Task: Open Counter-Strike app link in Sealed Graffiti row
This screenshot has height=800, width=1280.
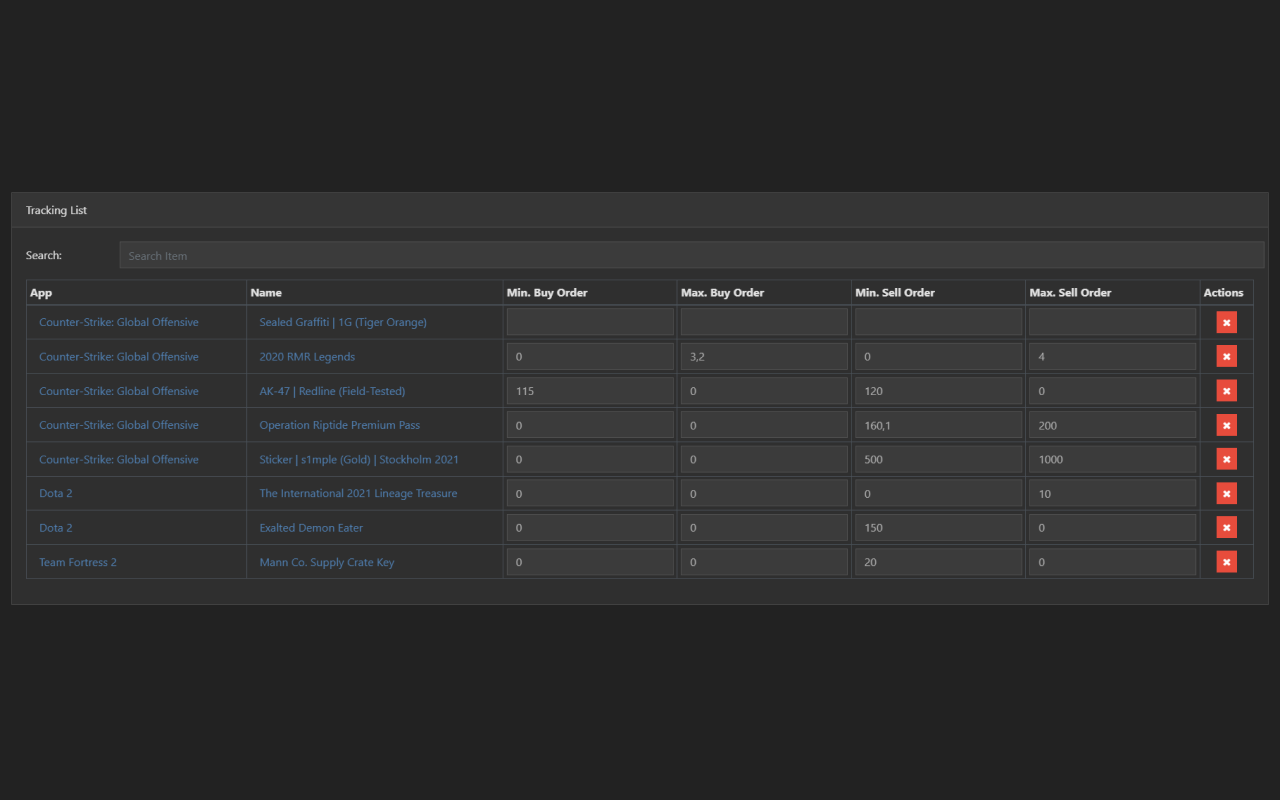Action: point(119,322)
